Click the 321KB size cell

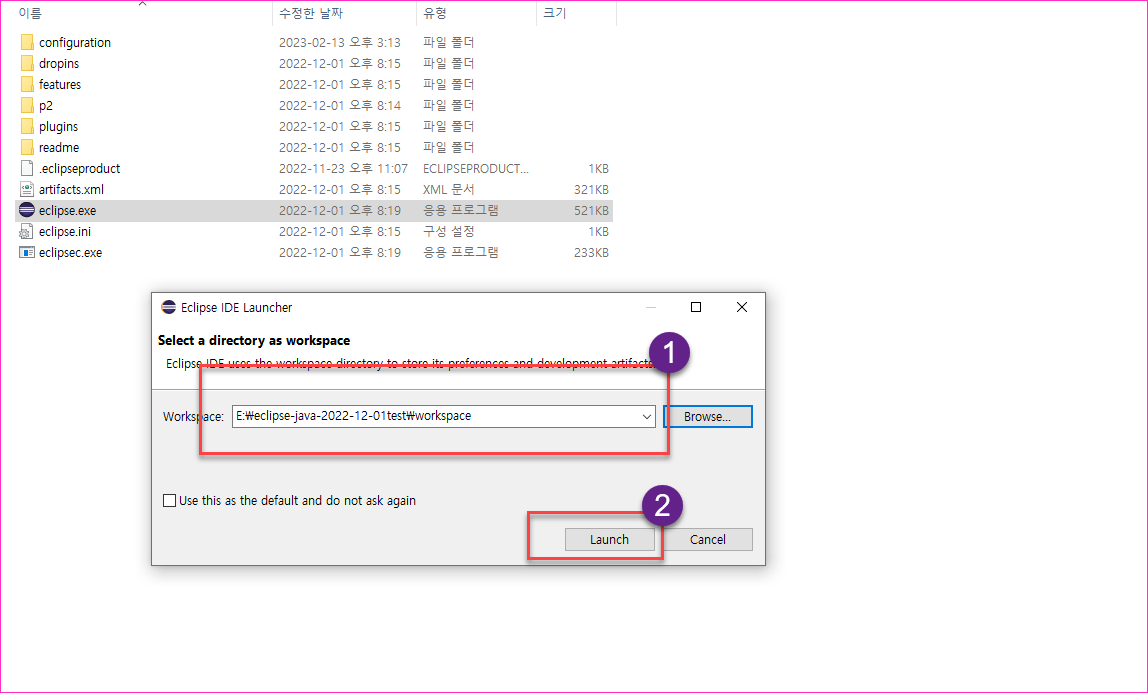(x=591, y=190)
